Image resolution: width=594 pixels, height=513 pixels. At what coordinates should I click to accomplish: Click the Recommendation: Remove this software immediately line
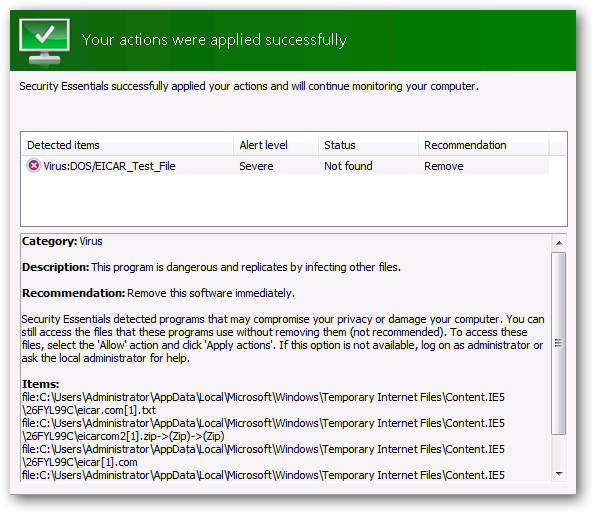(158, 293)
